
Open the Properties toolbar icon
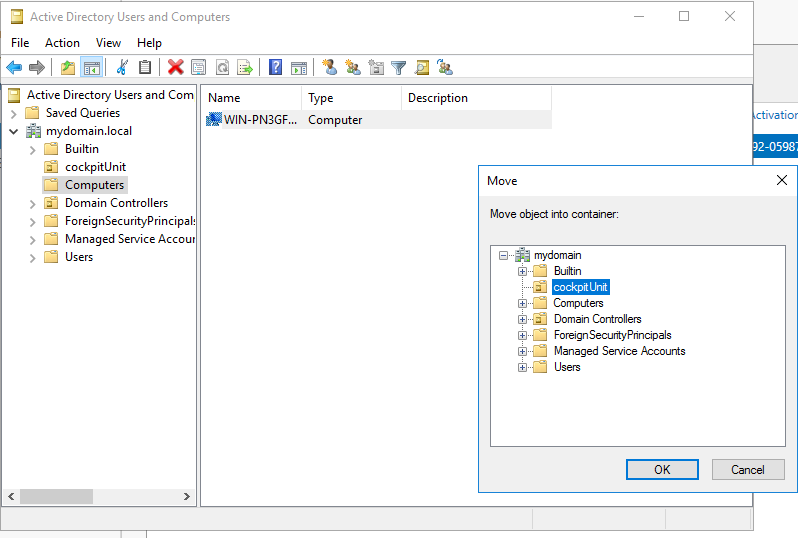198,67
